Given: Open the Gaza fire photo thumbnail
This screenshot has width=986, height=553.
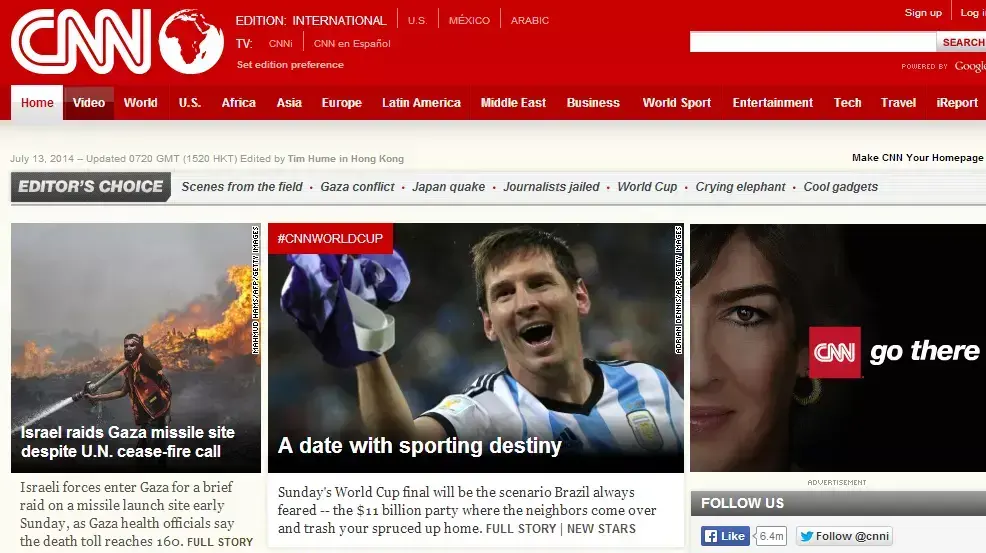Looking at the screenshot, I should [x=136, y=348].
